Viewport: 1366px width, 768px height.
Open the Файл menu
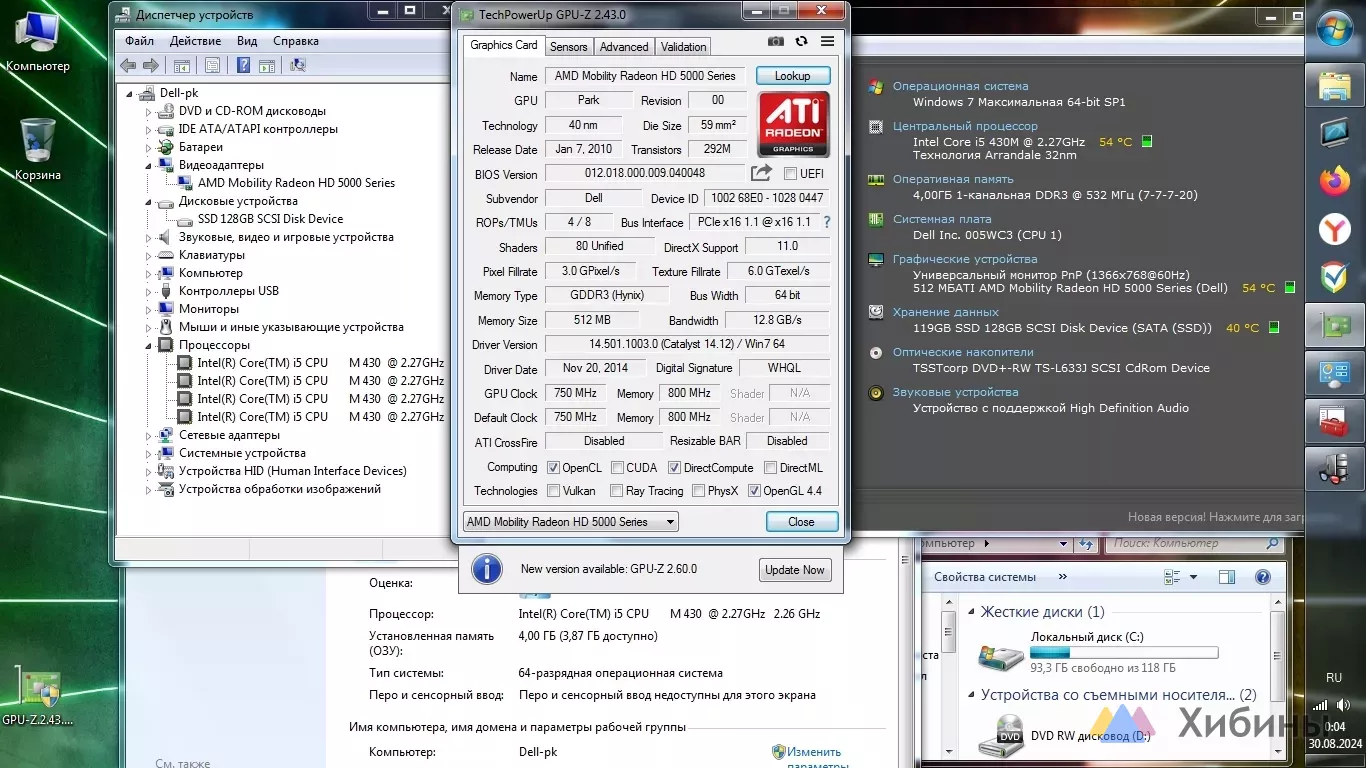tap(139, 41)
